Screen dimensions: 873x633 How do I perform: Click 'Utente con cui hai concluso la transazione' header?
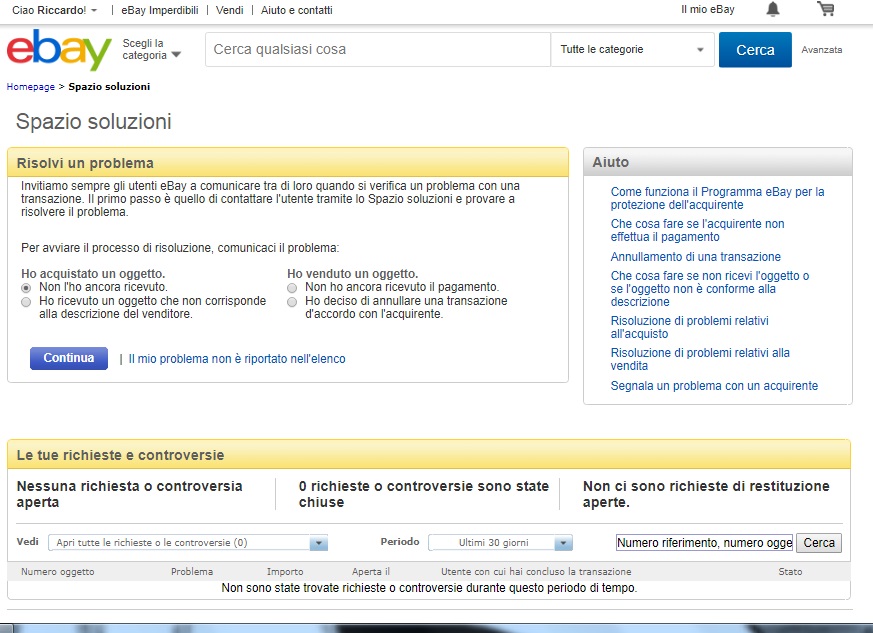tap(536, 572)
